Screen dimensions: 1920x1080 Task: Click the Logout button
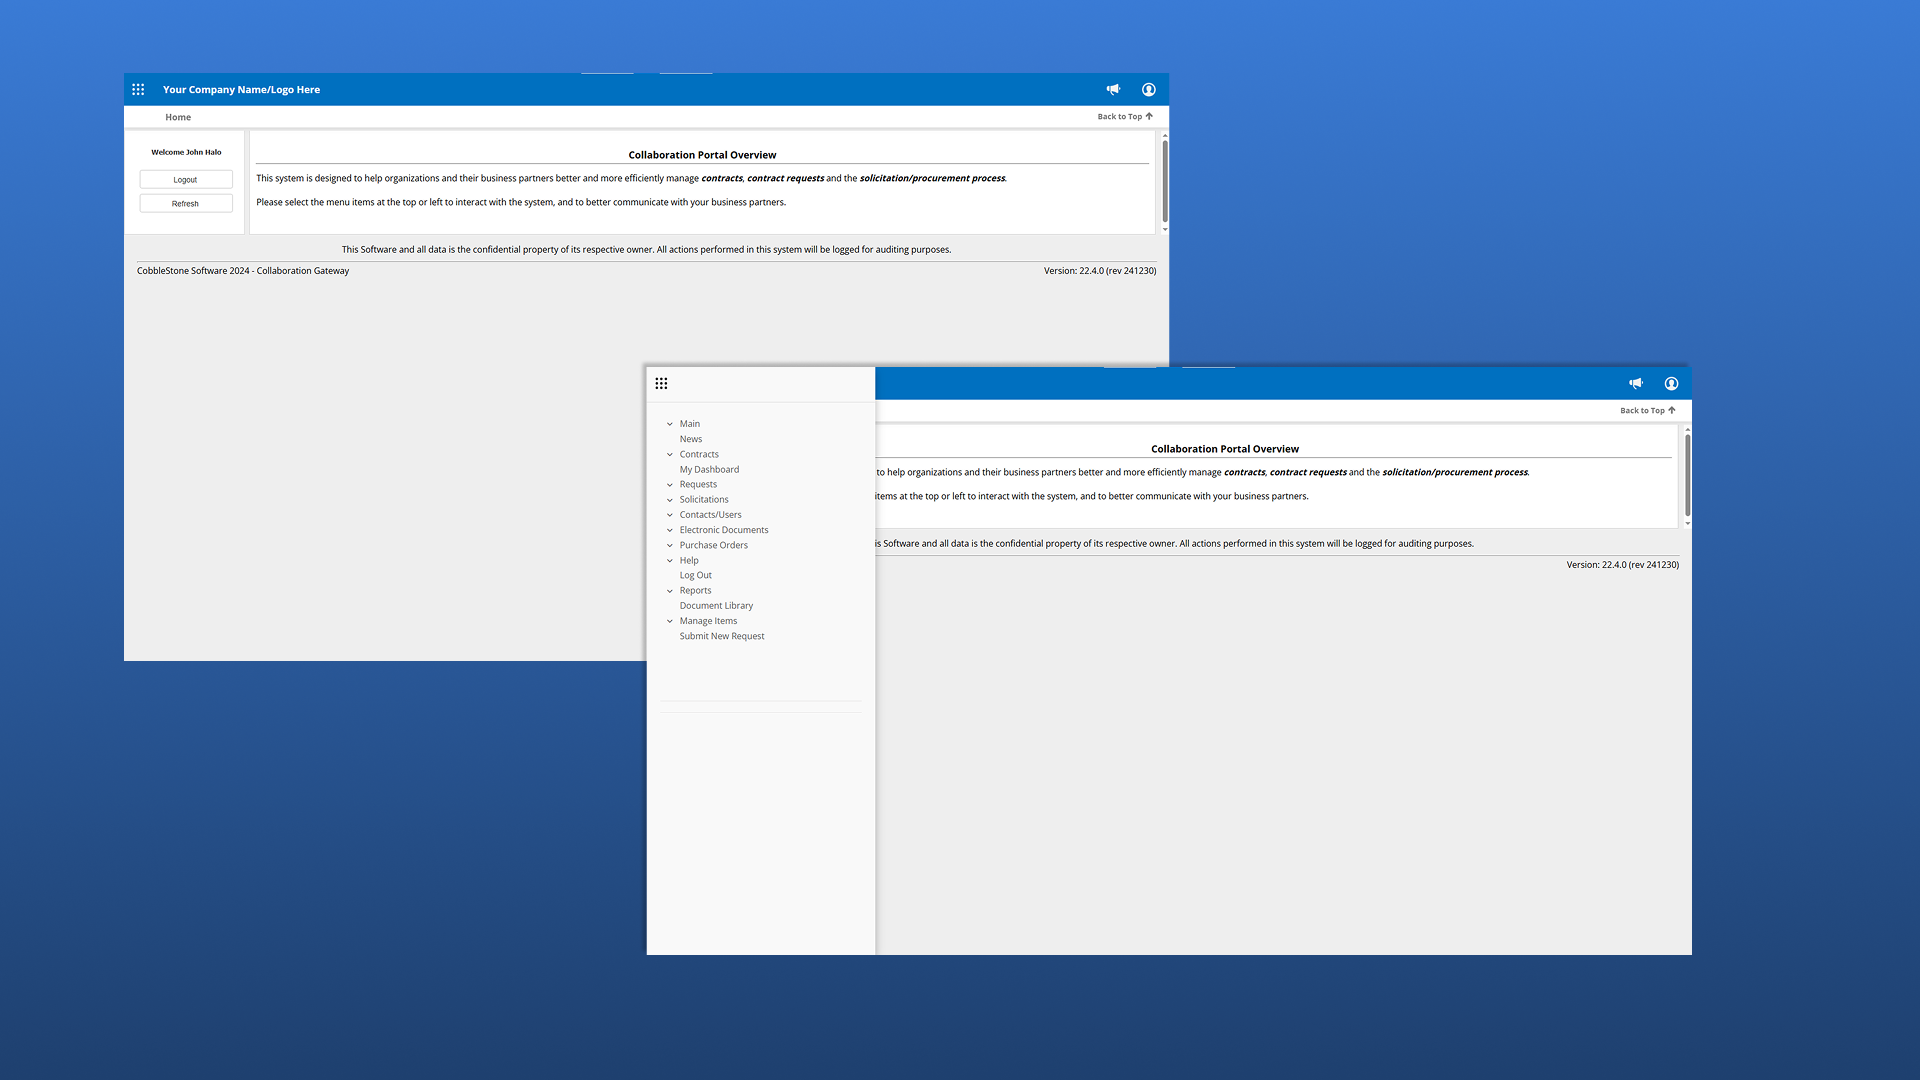(x=186, y=179)
